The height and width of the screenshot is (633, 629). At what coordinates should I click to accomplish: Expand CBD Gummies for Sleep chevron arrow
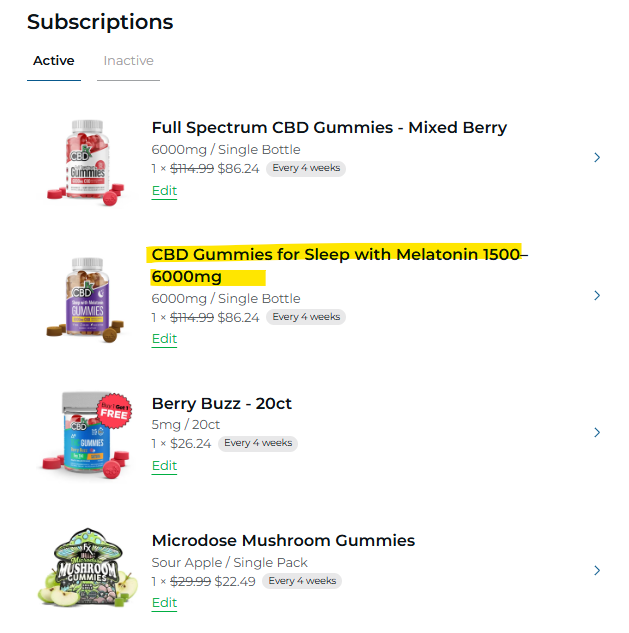point(597,296)
